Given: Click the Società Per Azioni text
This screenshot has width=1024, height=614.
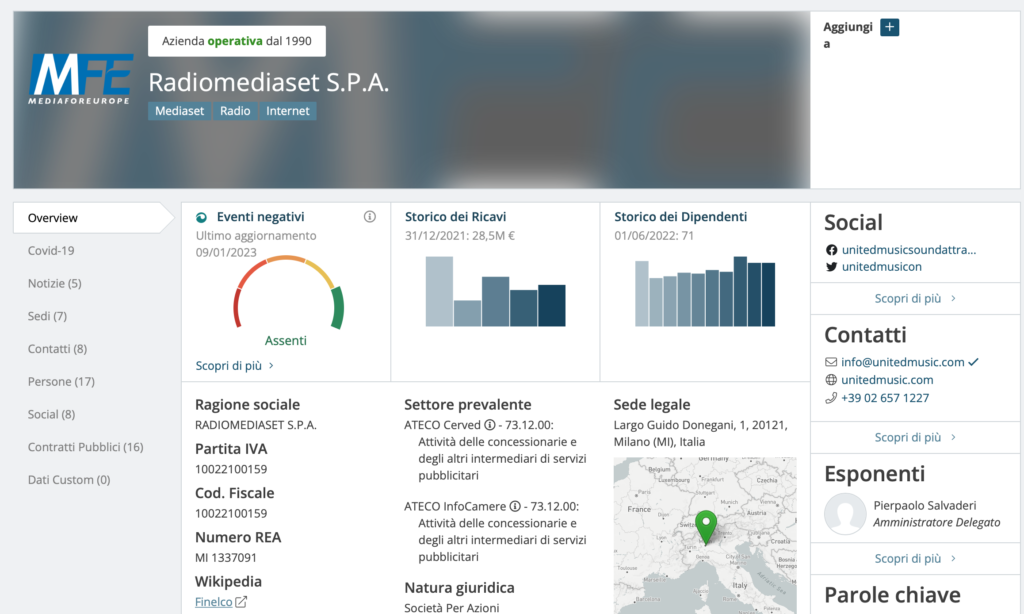Looking at the screenshot, I should pos(451,608).
